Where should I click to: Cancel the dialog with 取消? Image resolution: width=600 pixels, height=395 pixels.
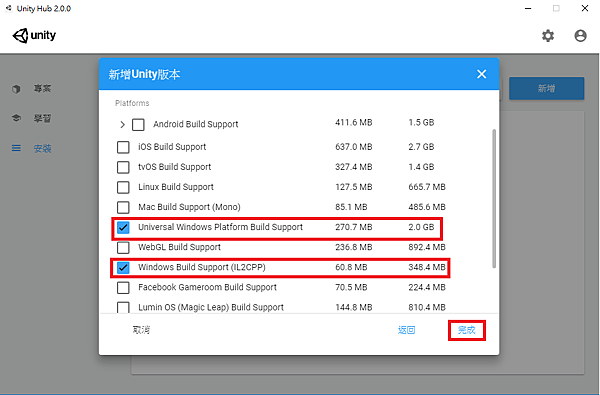click(x=141, y=330)
